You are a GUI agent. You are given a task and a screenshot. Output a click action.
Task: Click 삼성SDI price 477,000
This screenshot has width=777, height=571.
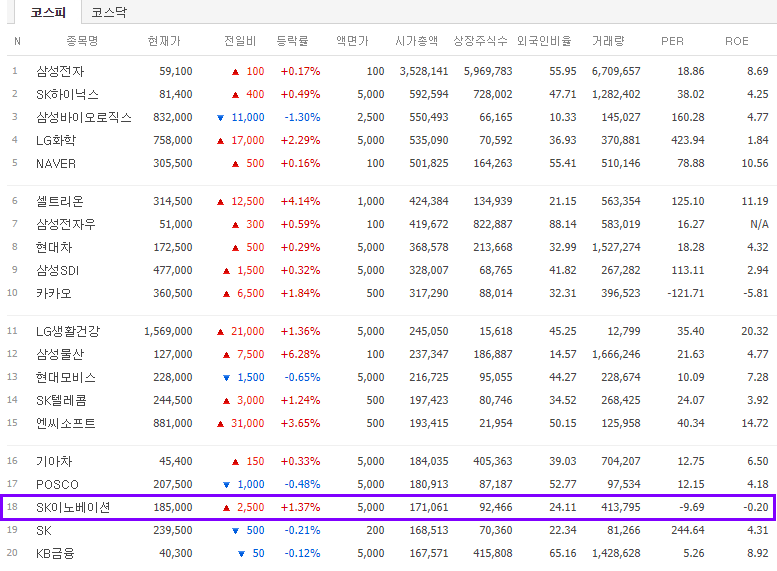[x=173, y=271]
